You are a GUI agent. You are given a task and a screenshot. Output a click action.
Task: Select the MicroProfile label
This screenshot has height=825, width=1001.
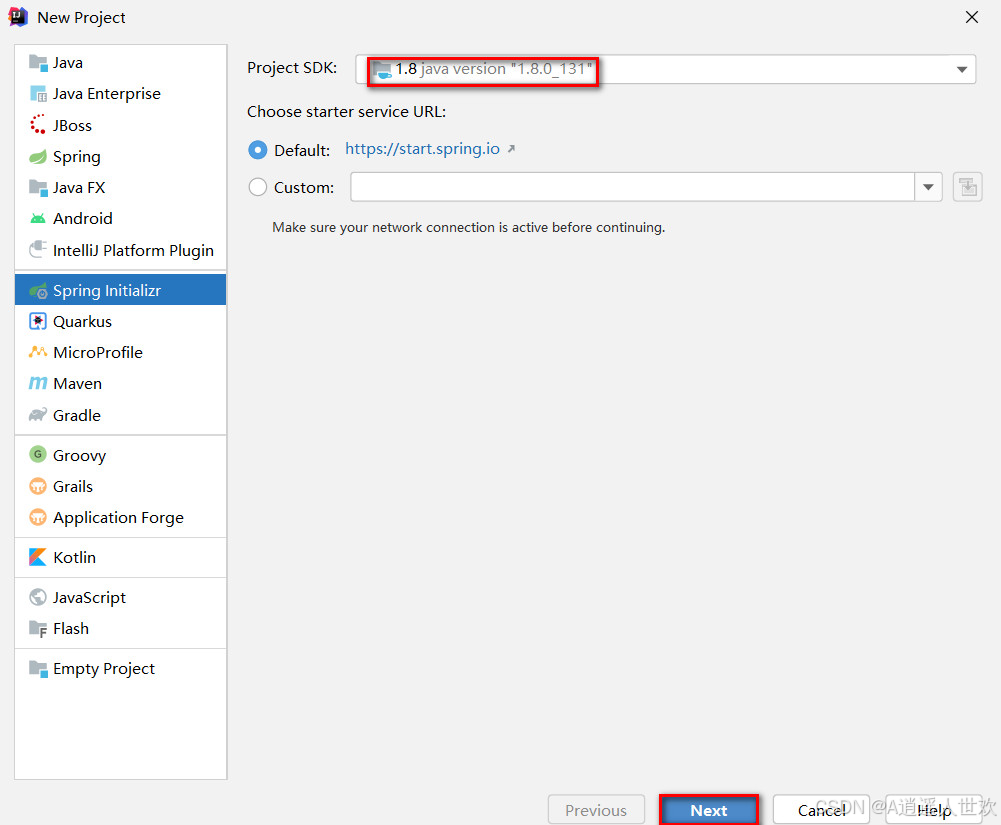[x=98, y=352]
